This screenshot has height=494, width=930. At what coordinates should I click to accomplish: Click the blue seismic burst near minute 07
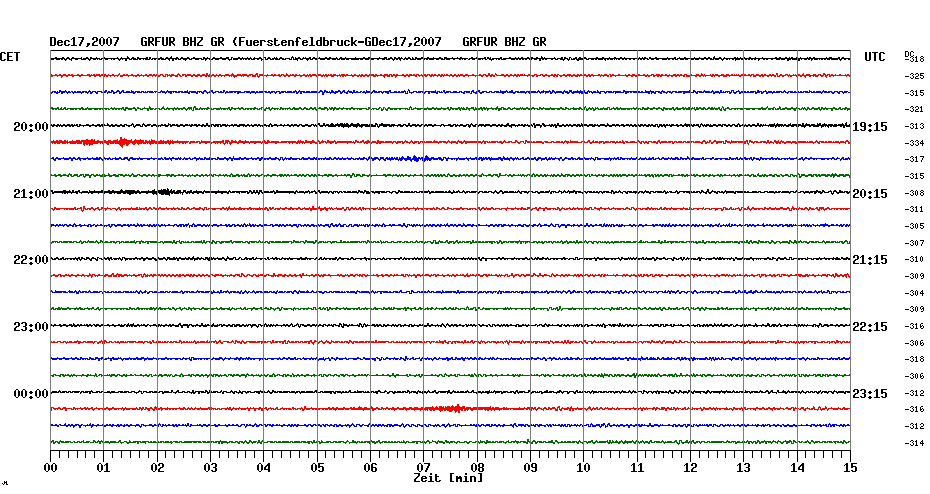[x=415, y=158]
